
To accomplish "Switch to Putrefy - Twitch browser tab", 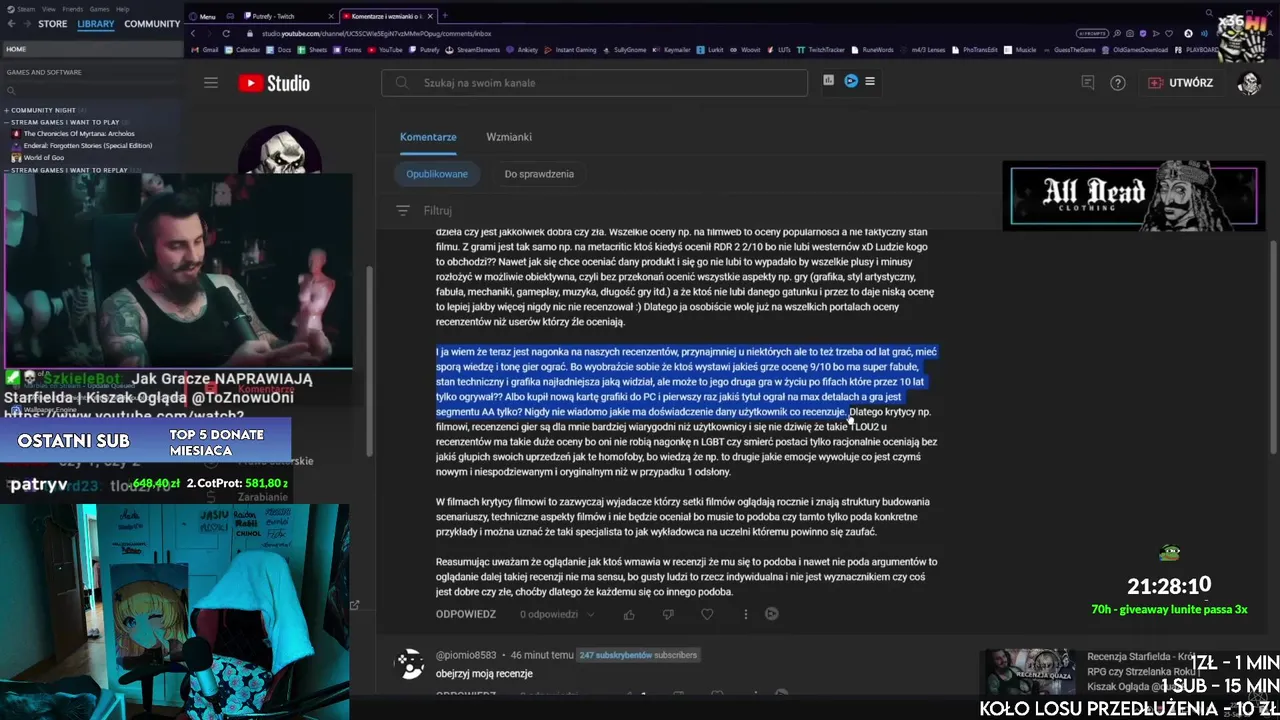I will click(288, 16).
